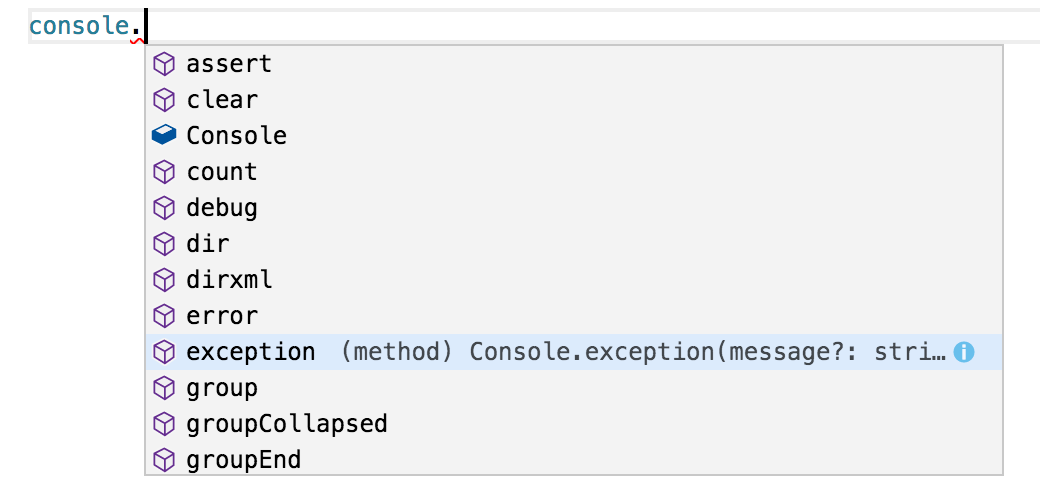Screen dimensions: 1040x494
Task: Pick the dirxml completion
Action: pos(574,280)
